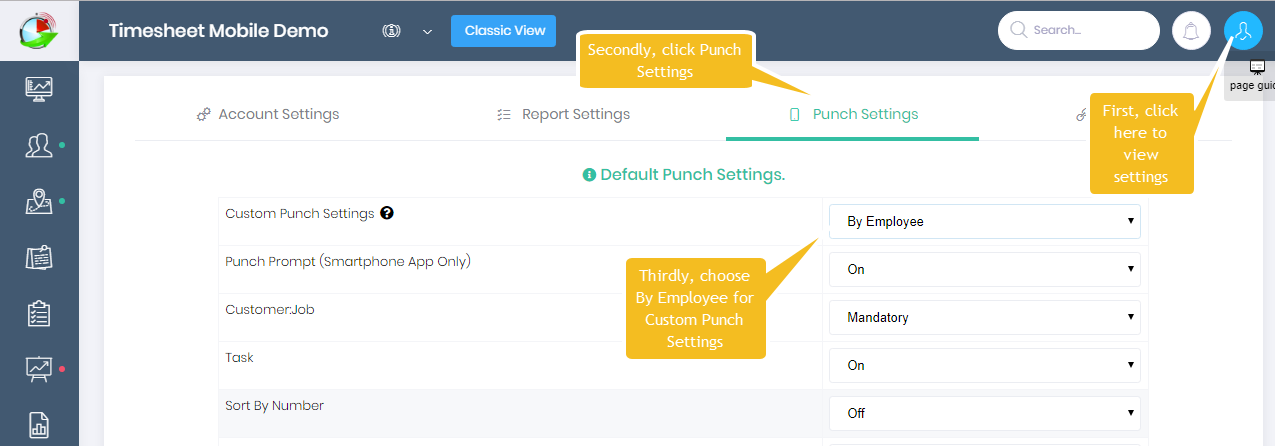Open the Custom Punch Settings dropdown
Image resolution: width=1275 pixels, height=446 pixels.
point(985,221)
